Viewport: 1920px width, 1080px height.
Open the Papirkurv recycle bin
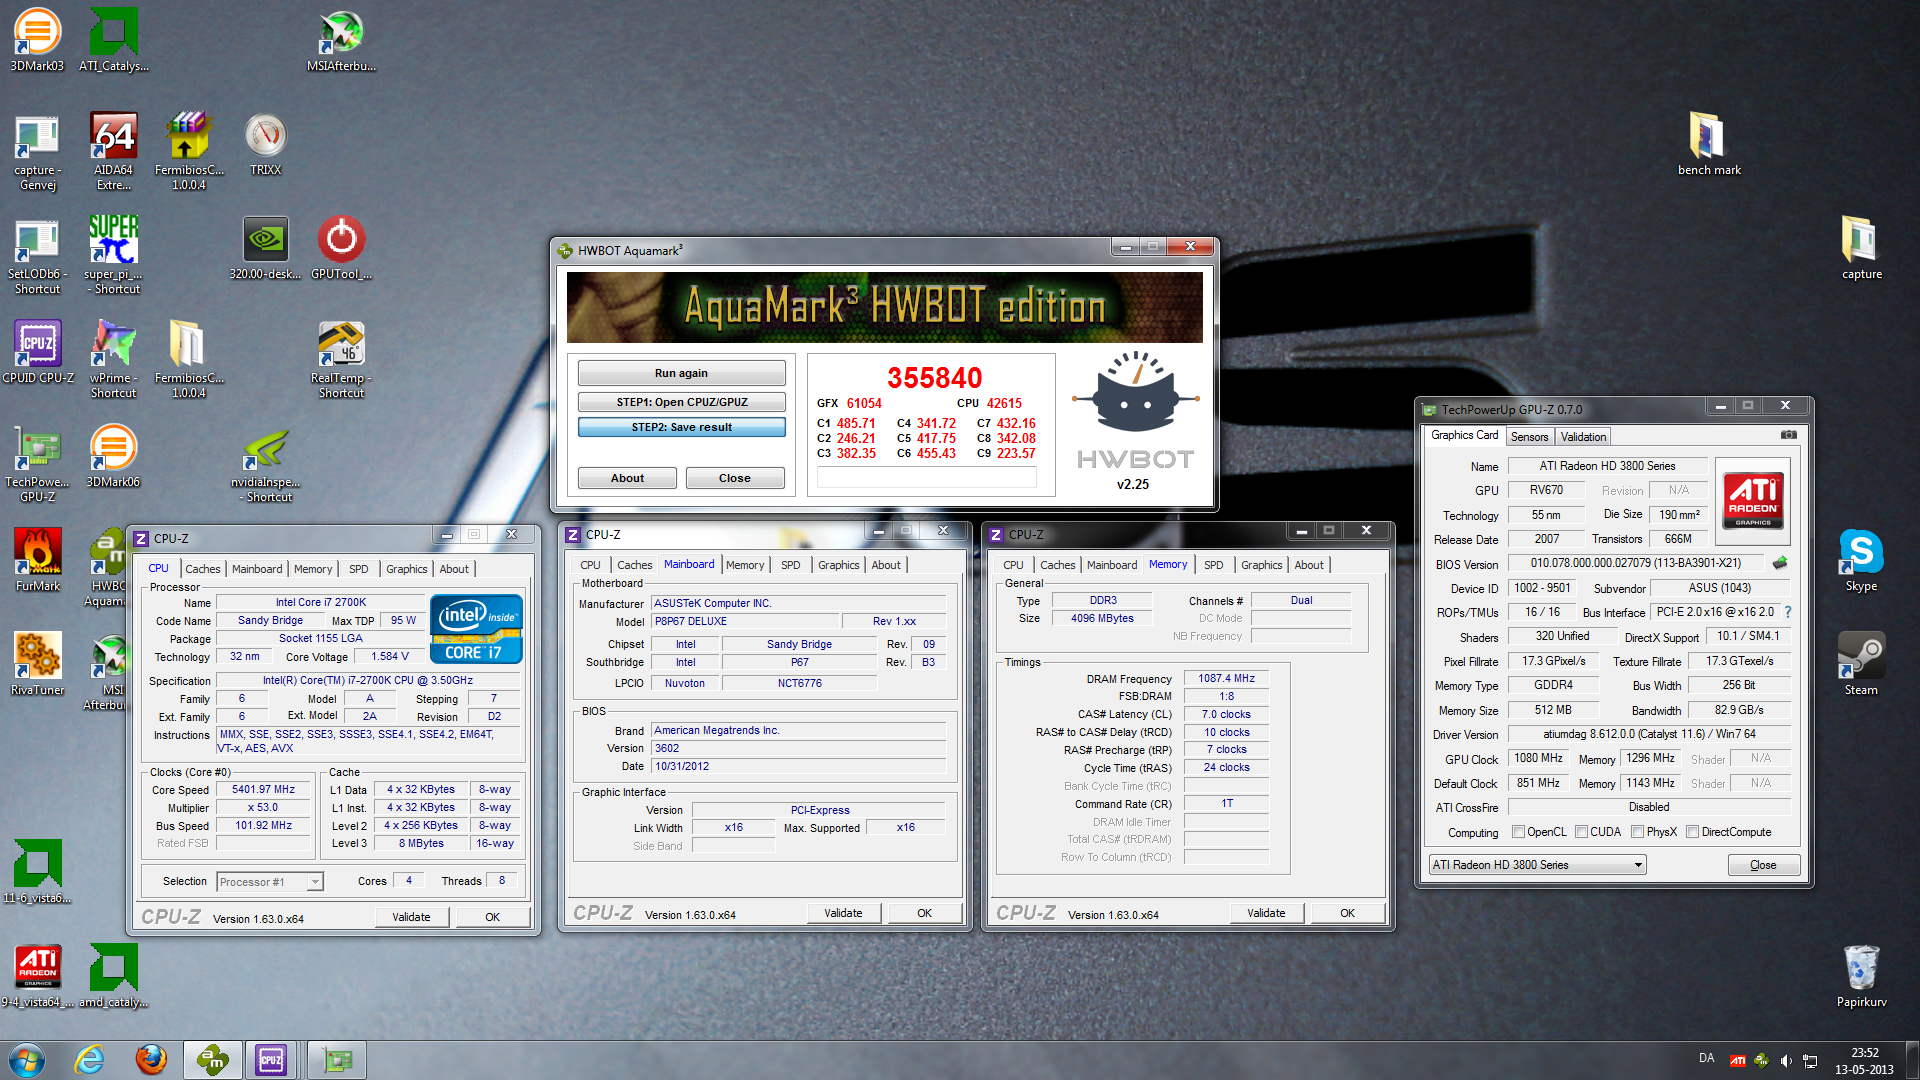click(x=1861, y=976)
